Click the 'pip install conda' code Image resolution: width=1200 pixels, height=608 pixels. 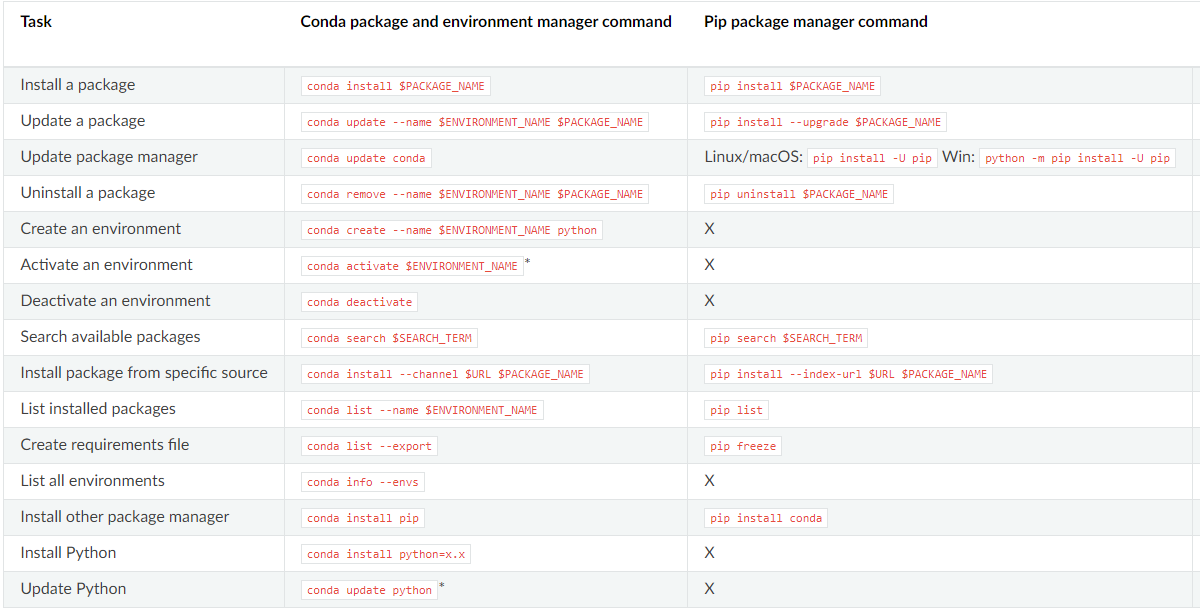[x=766, y=518]
